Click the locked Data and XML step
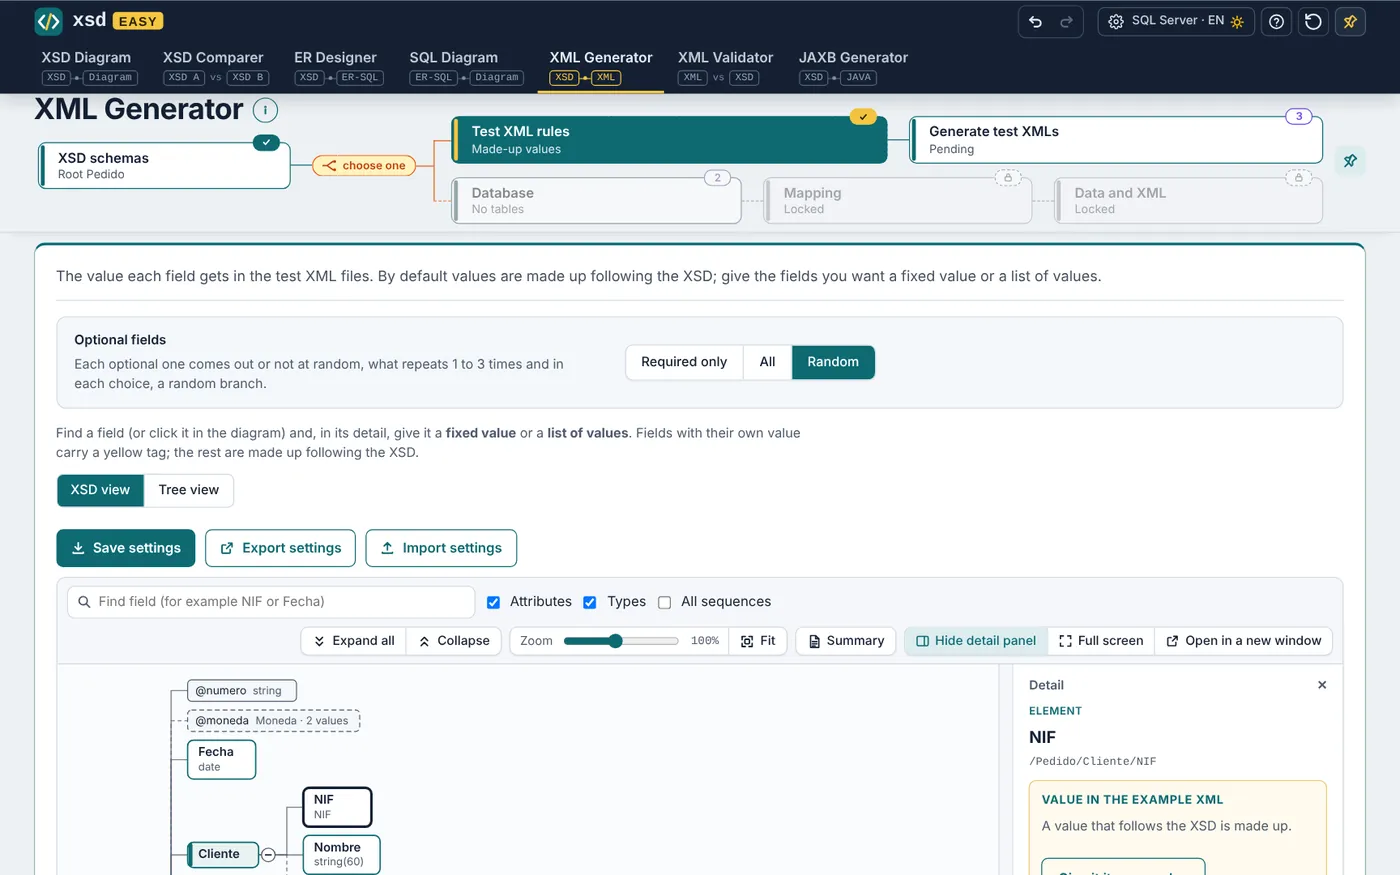 pos(1189,201)
